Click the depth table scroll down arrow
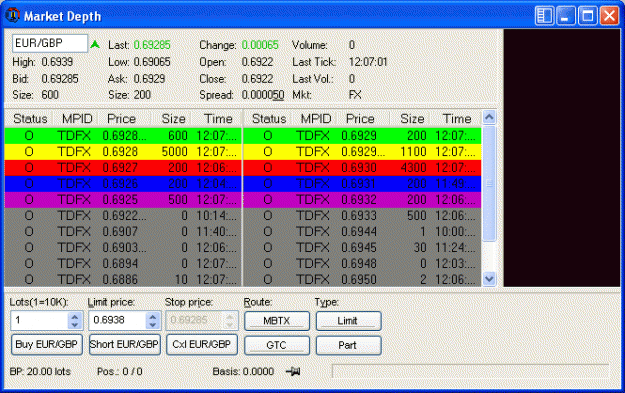625x393 pixels. tap(489, 279)
